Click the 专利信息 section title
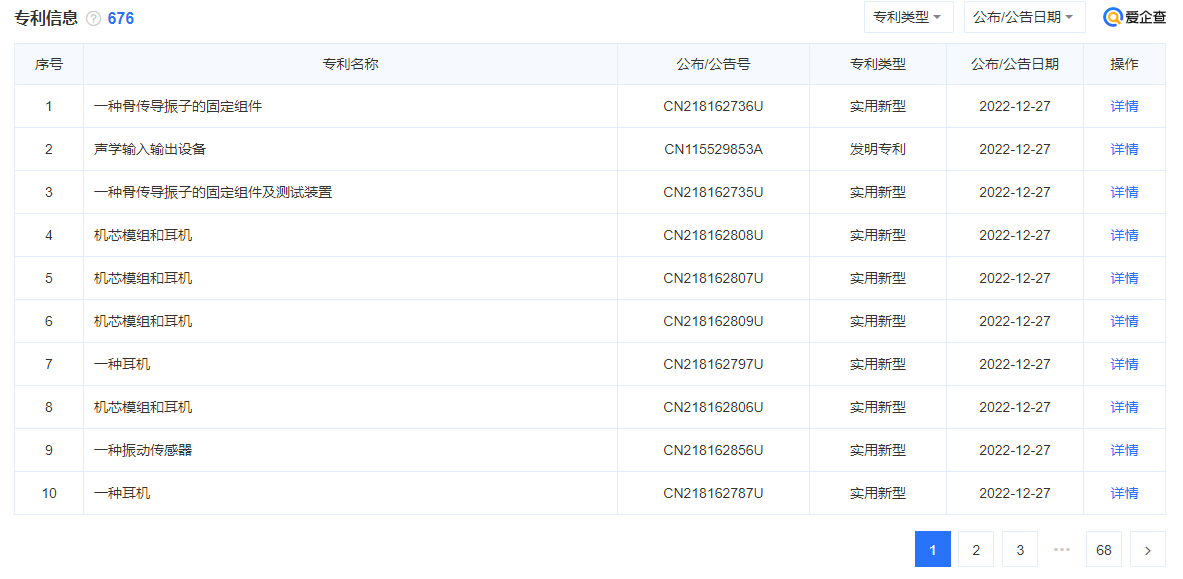Screen dimensions: 1183x579 [46, 19]
